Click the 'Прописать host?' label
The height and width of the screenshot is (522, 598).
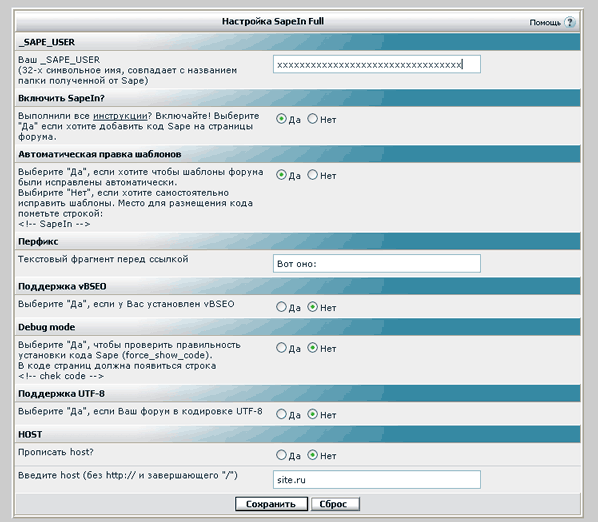click(56, 452)
